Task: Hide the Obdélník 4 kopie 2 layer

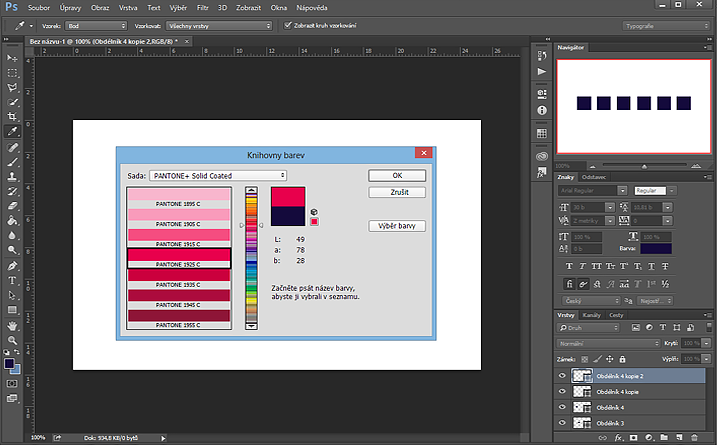Action: click(562, 376)
